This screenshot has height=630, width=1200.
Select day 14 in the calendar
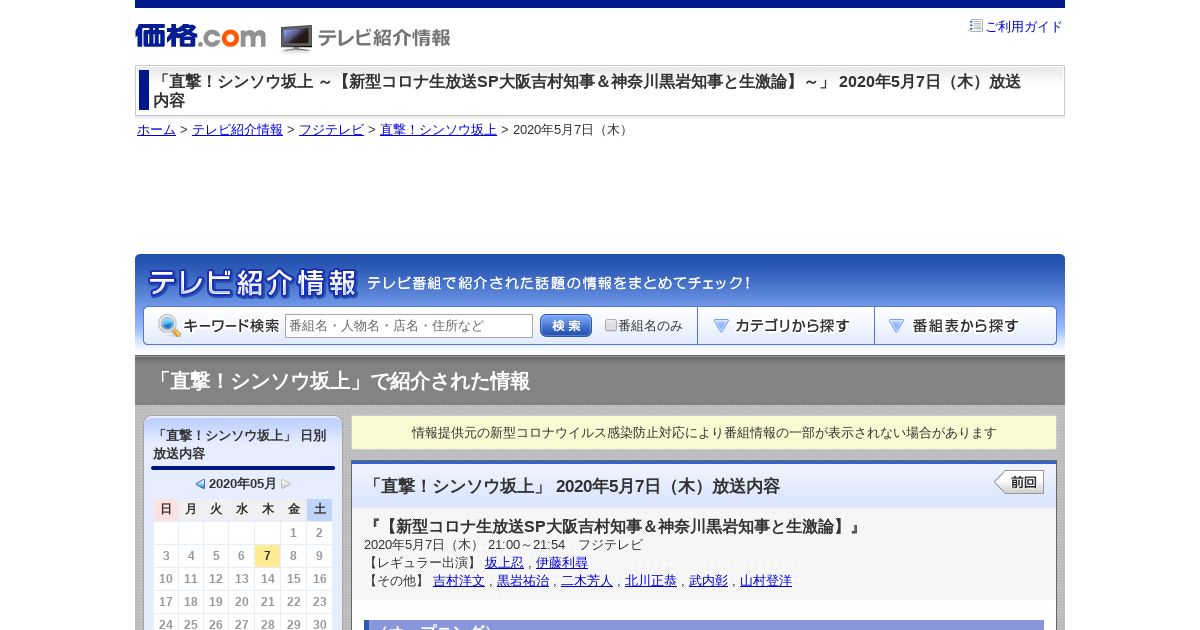coord(267,579)
